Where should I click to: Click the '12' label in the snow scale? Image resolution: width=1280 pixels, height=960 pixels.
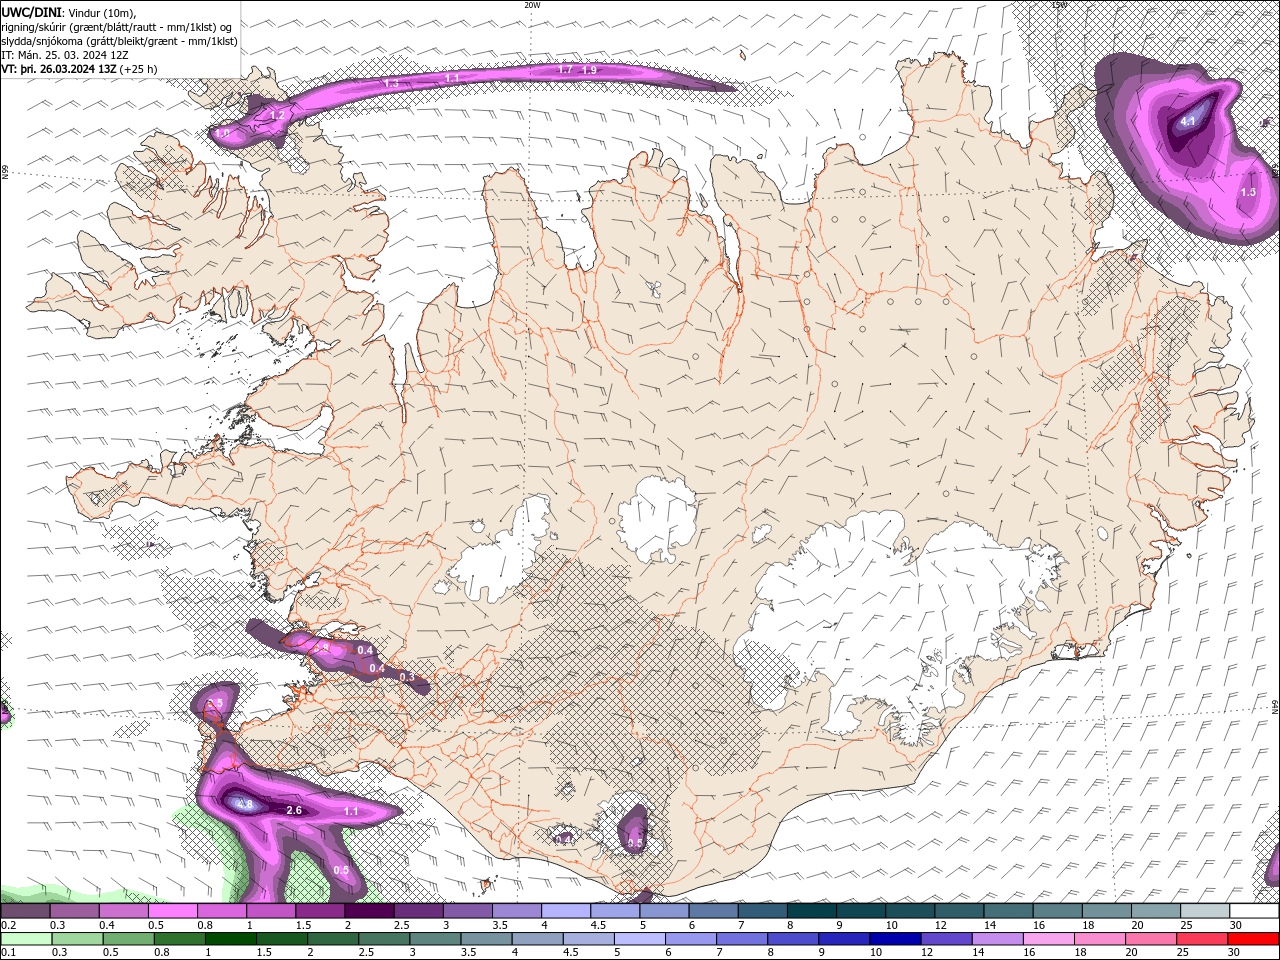pos(941,925)
